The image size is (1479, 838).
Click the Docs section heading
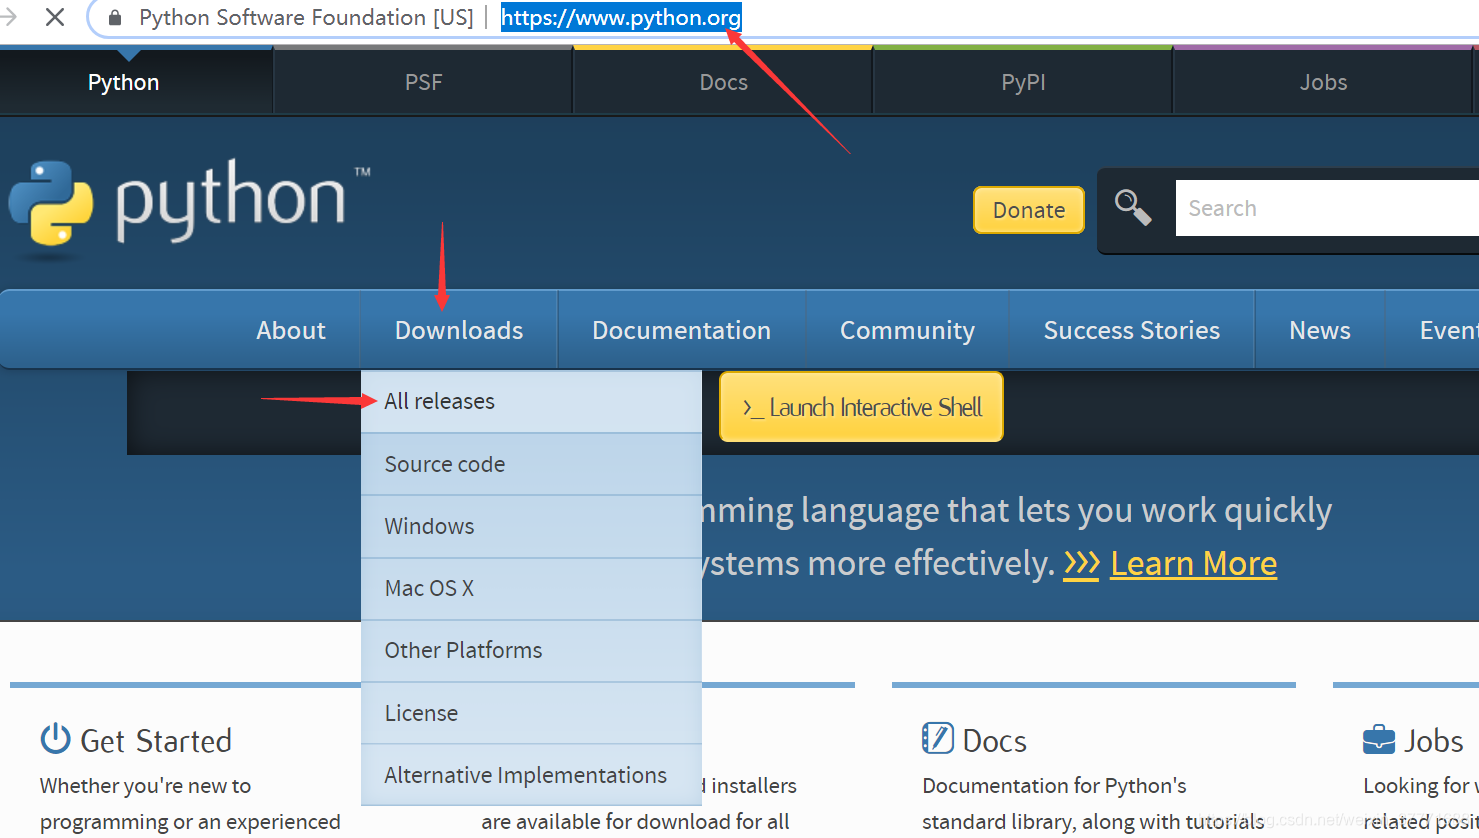(x=995, y=741)
